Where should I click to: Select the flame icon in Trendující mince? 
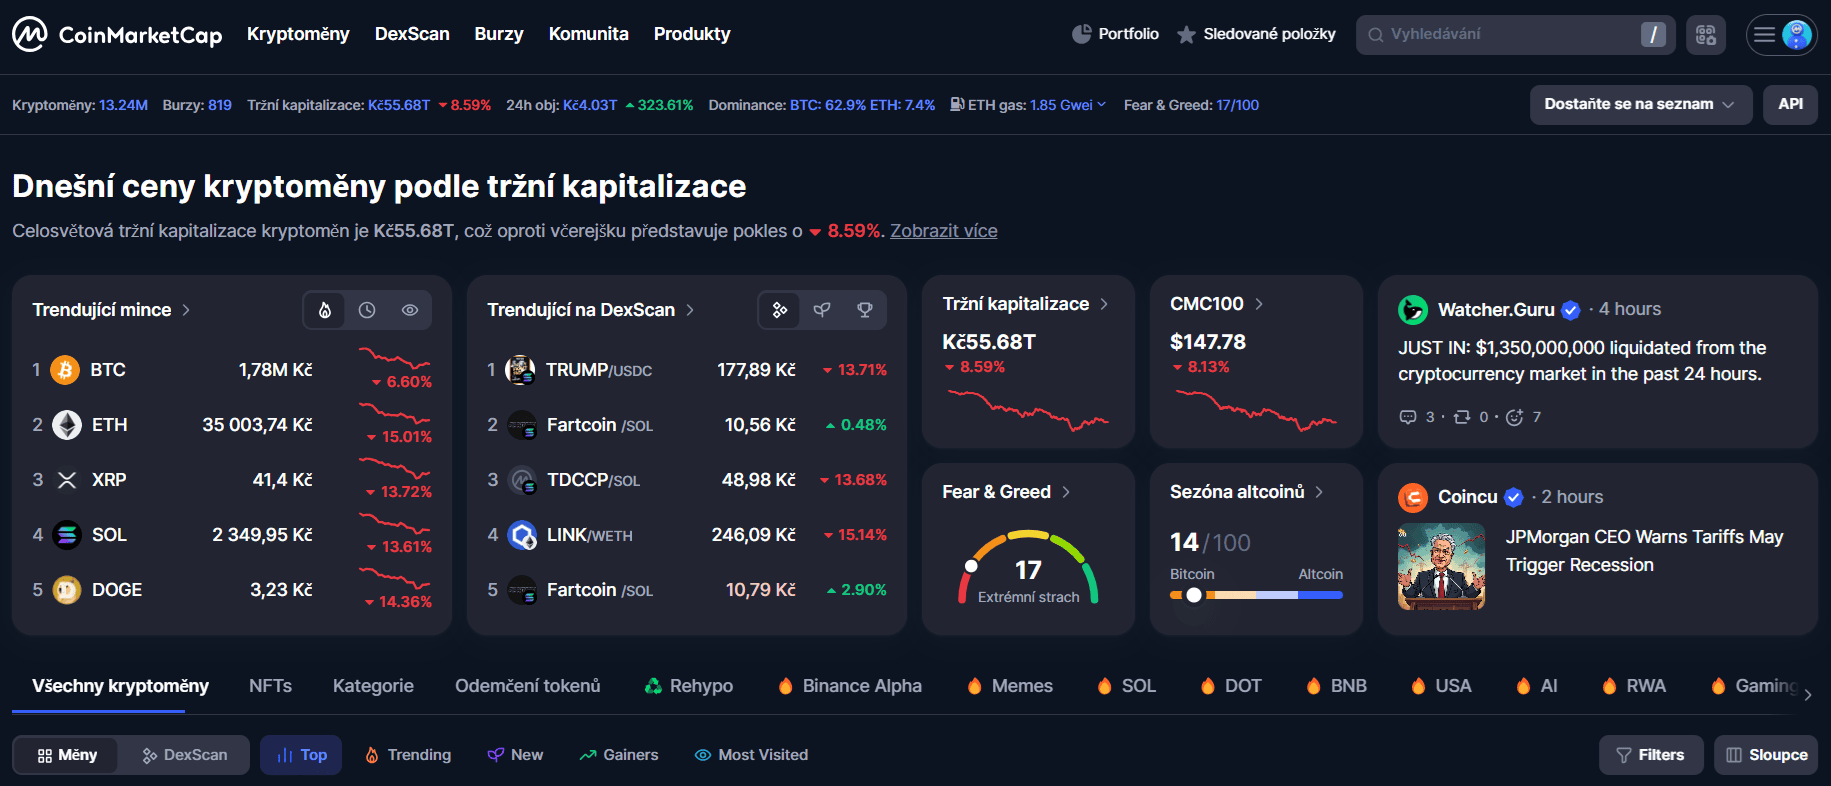pos(325,310)
